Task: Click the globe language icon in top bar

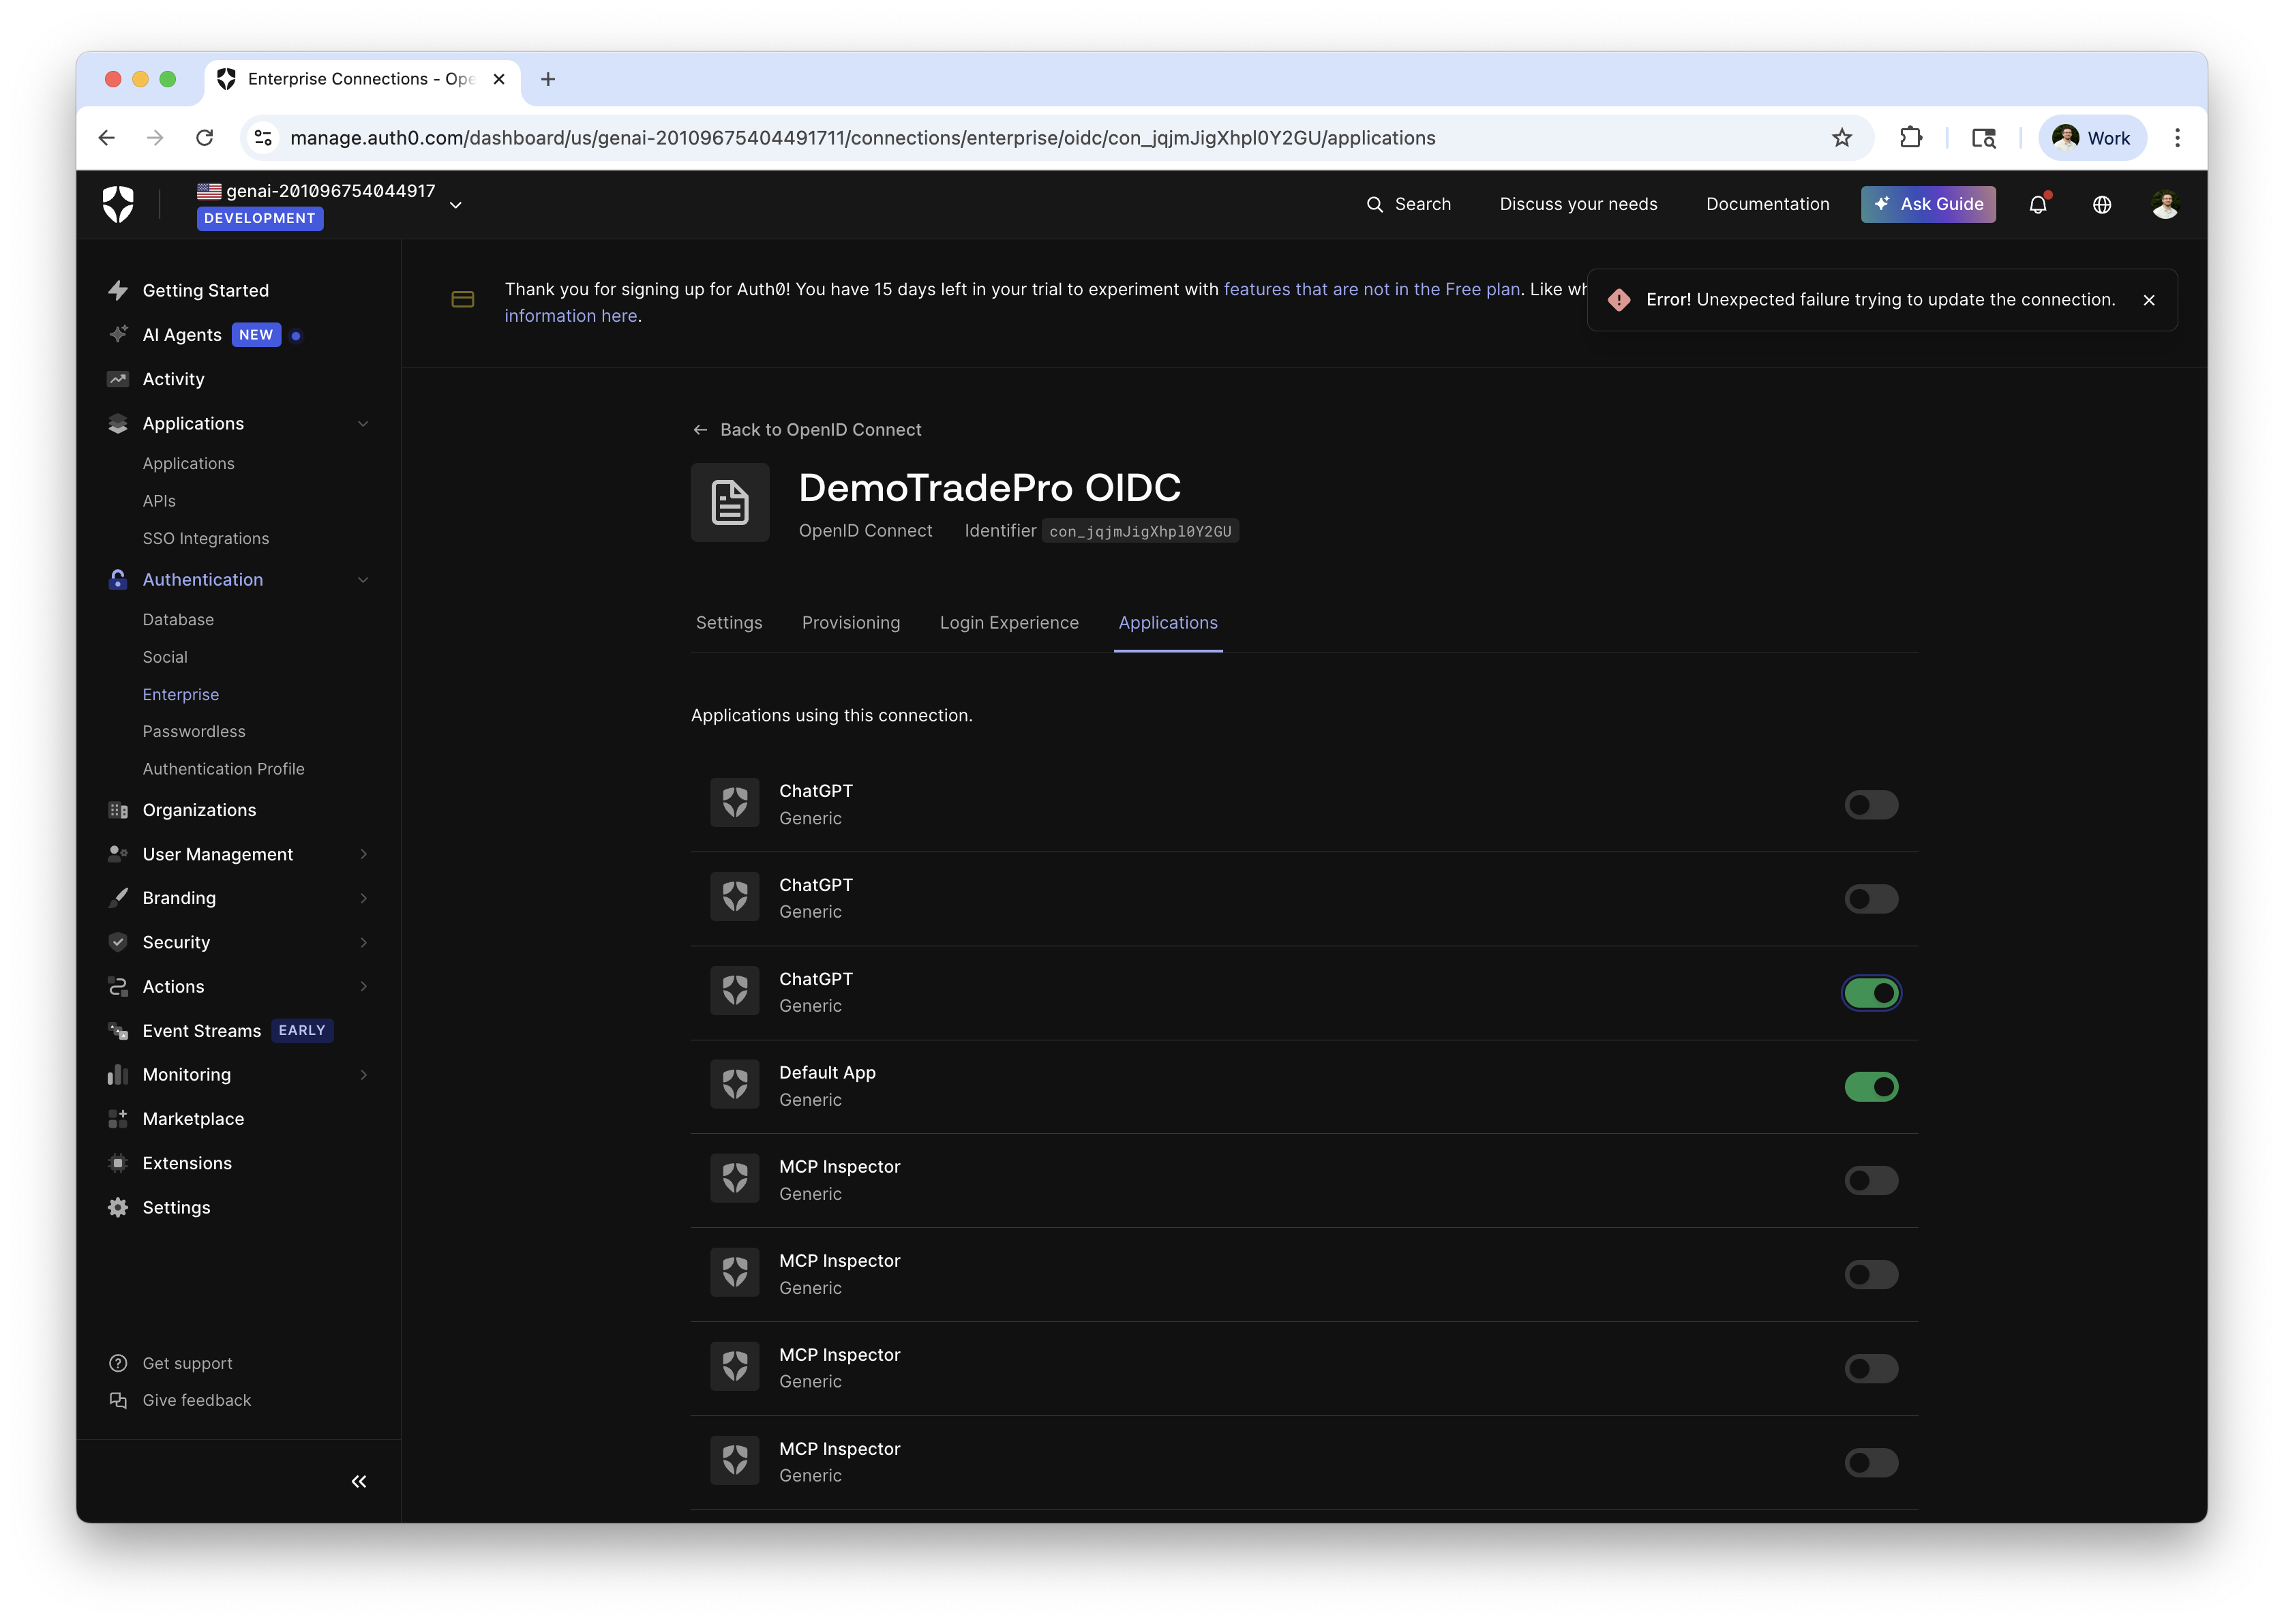Action: [2101, 204]
